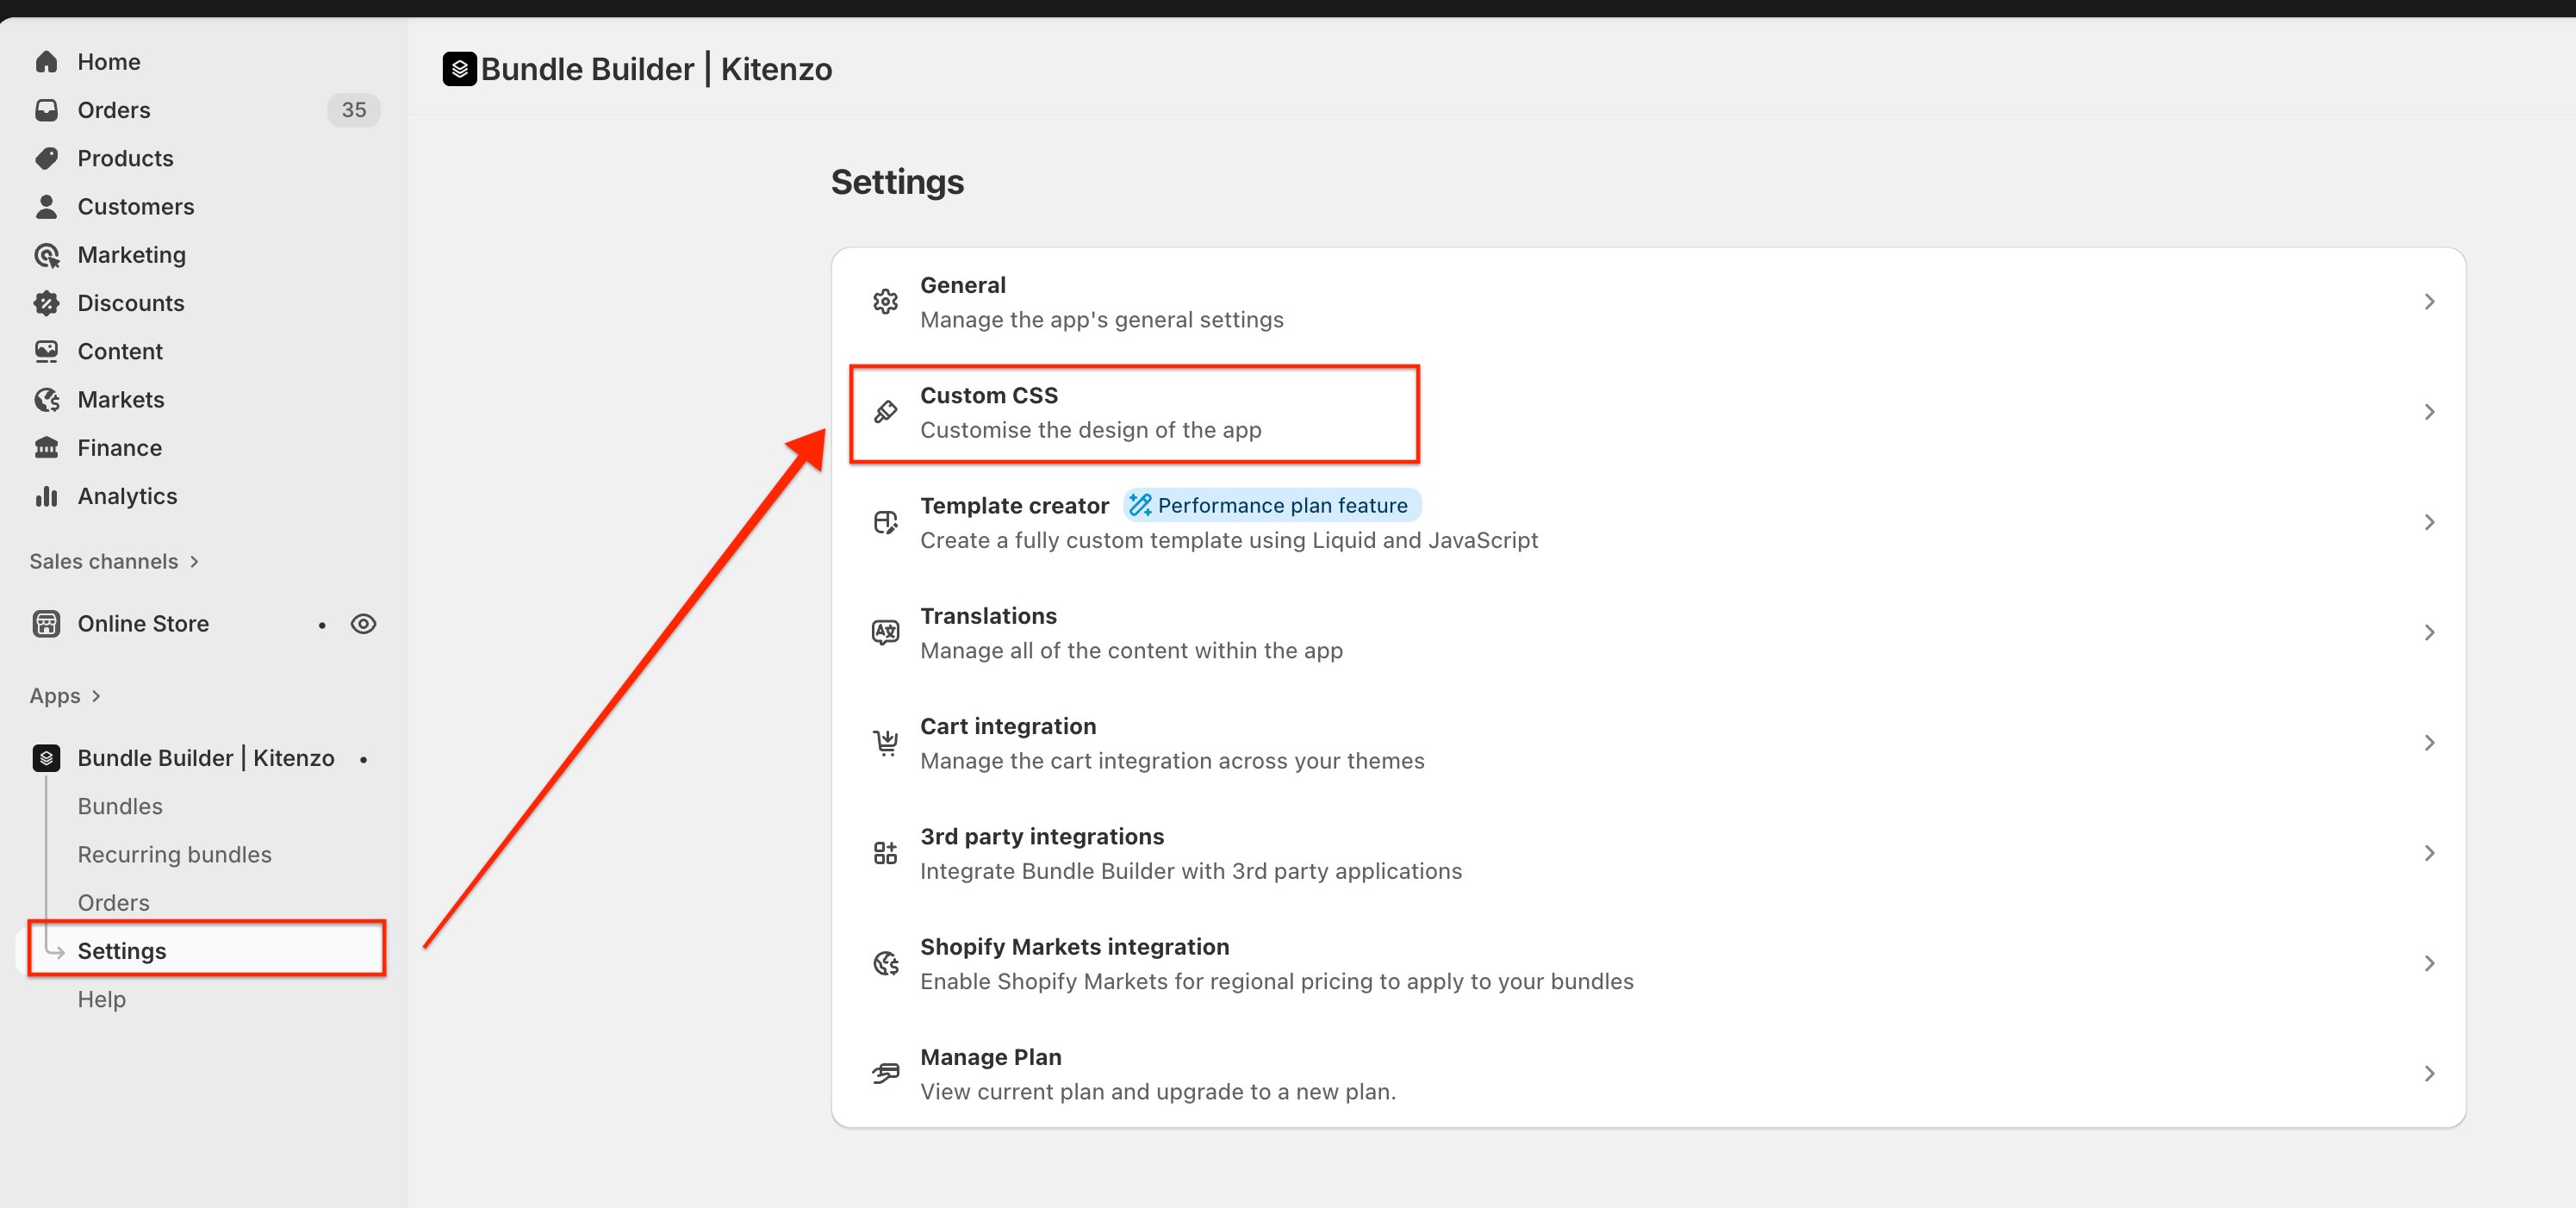Click the General settings gear icon
The height and width of the screenshot is (1208, 2576).
point(885,301)
